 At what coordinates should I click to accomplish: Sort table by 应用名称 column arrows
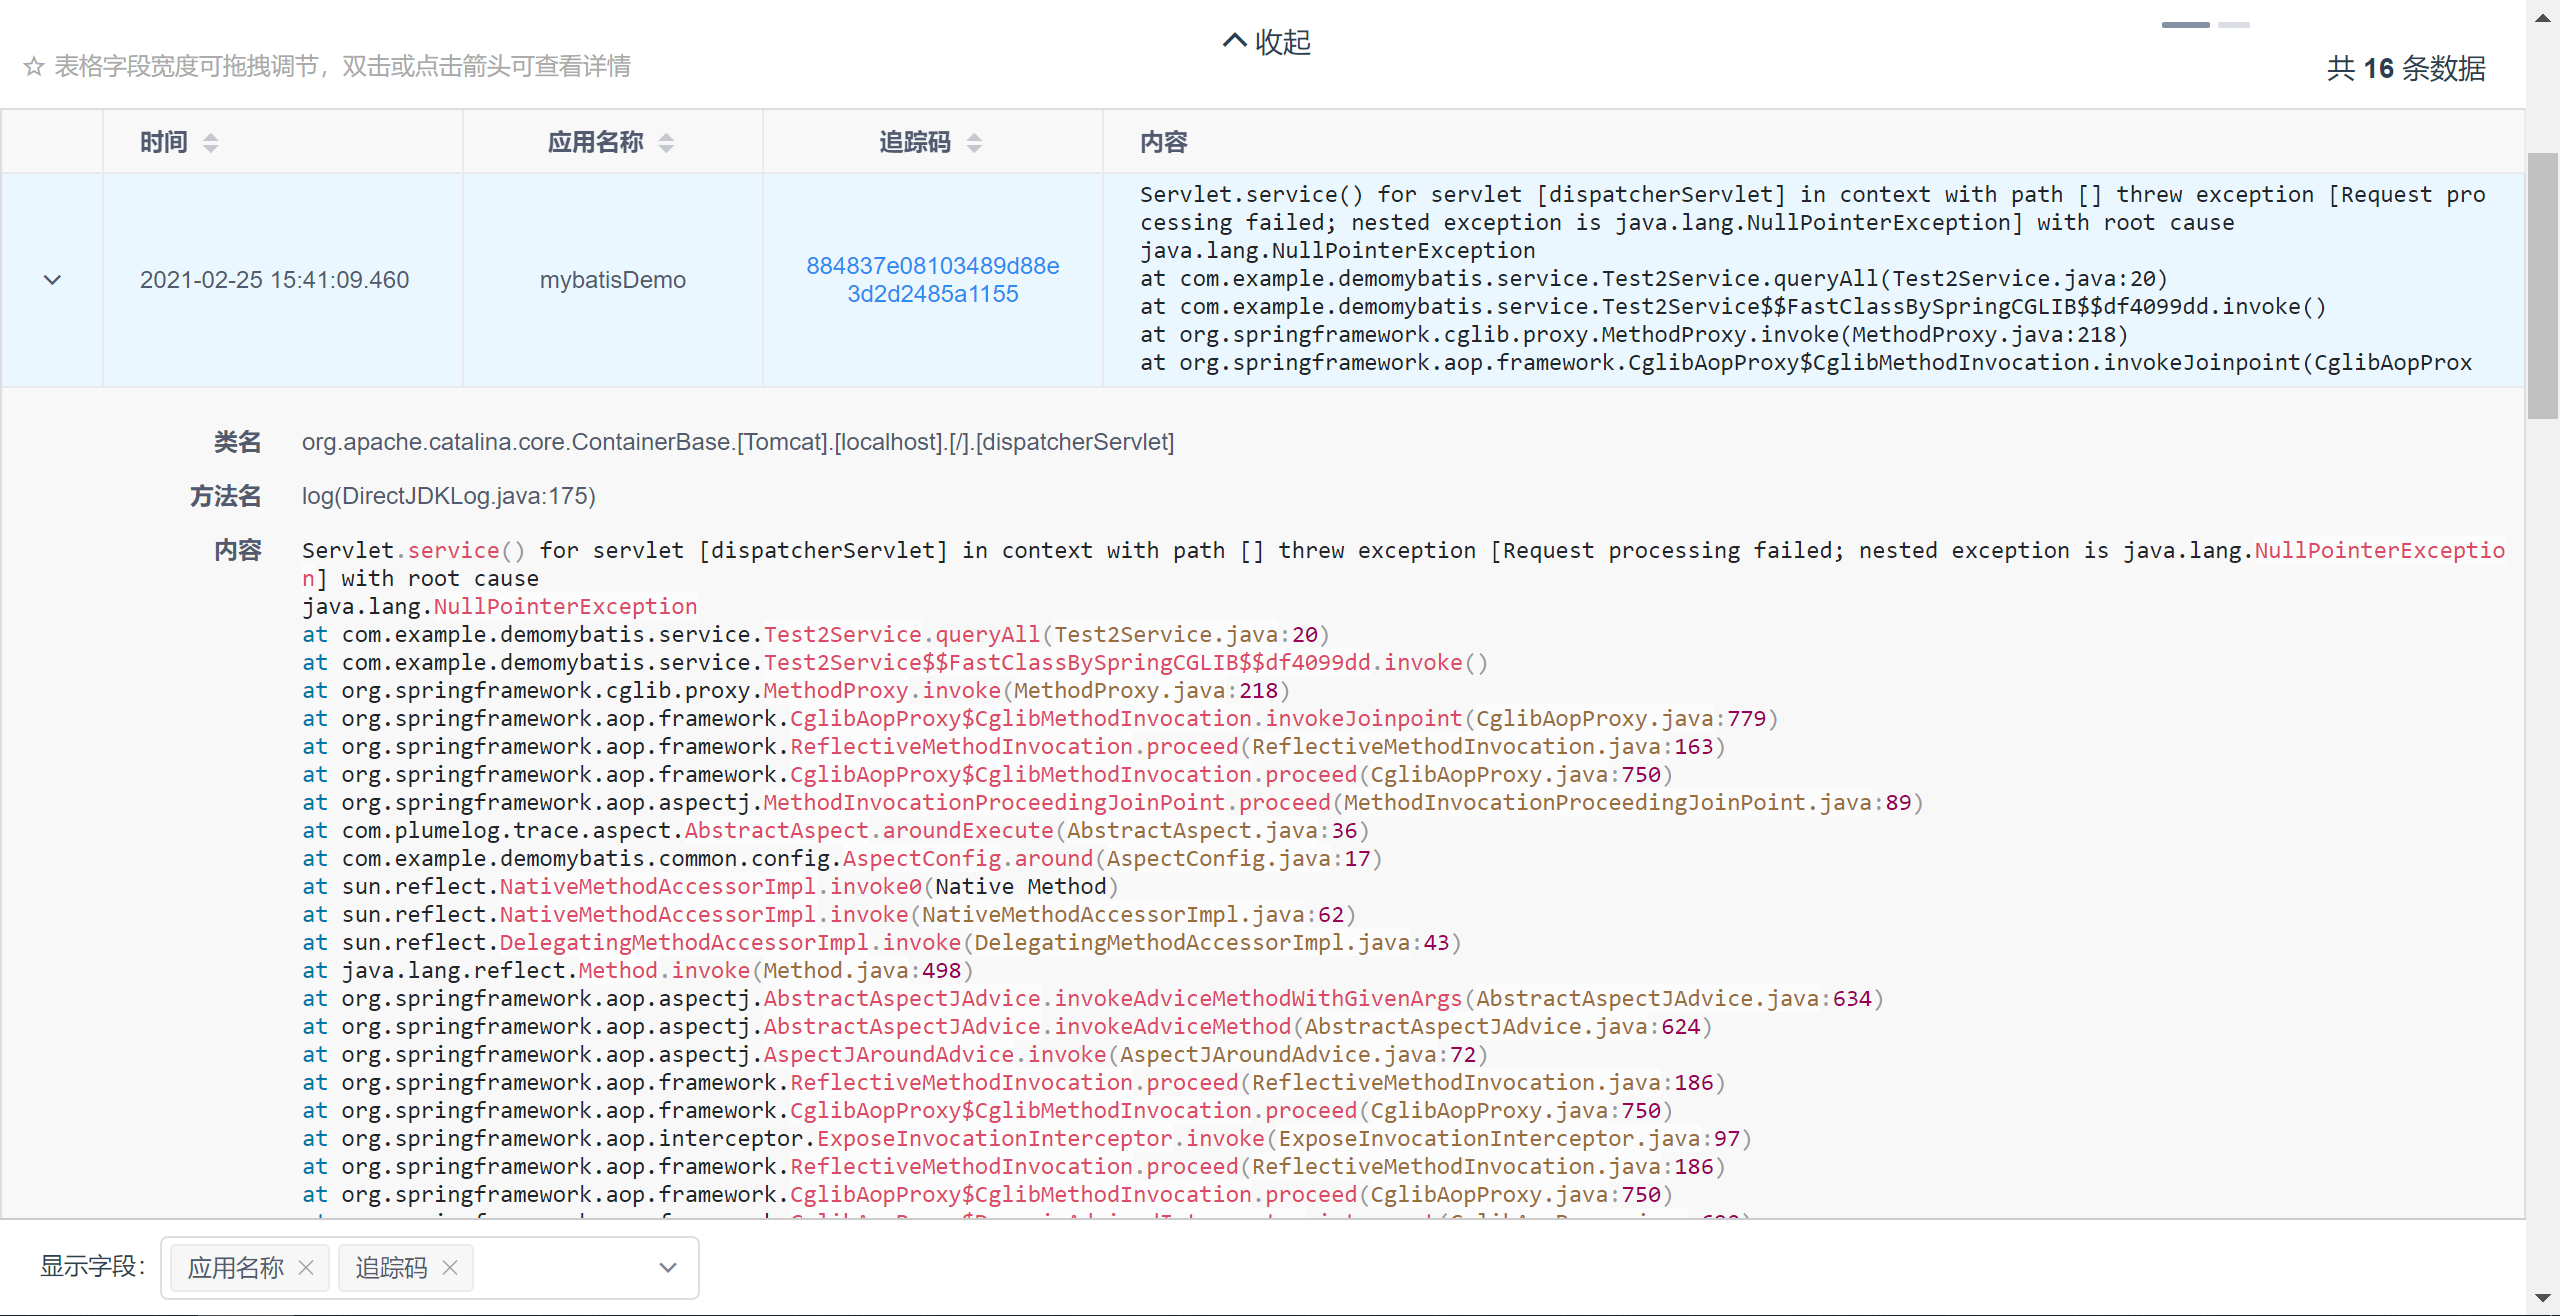666,143
